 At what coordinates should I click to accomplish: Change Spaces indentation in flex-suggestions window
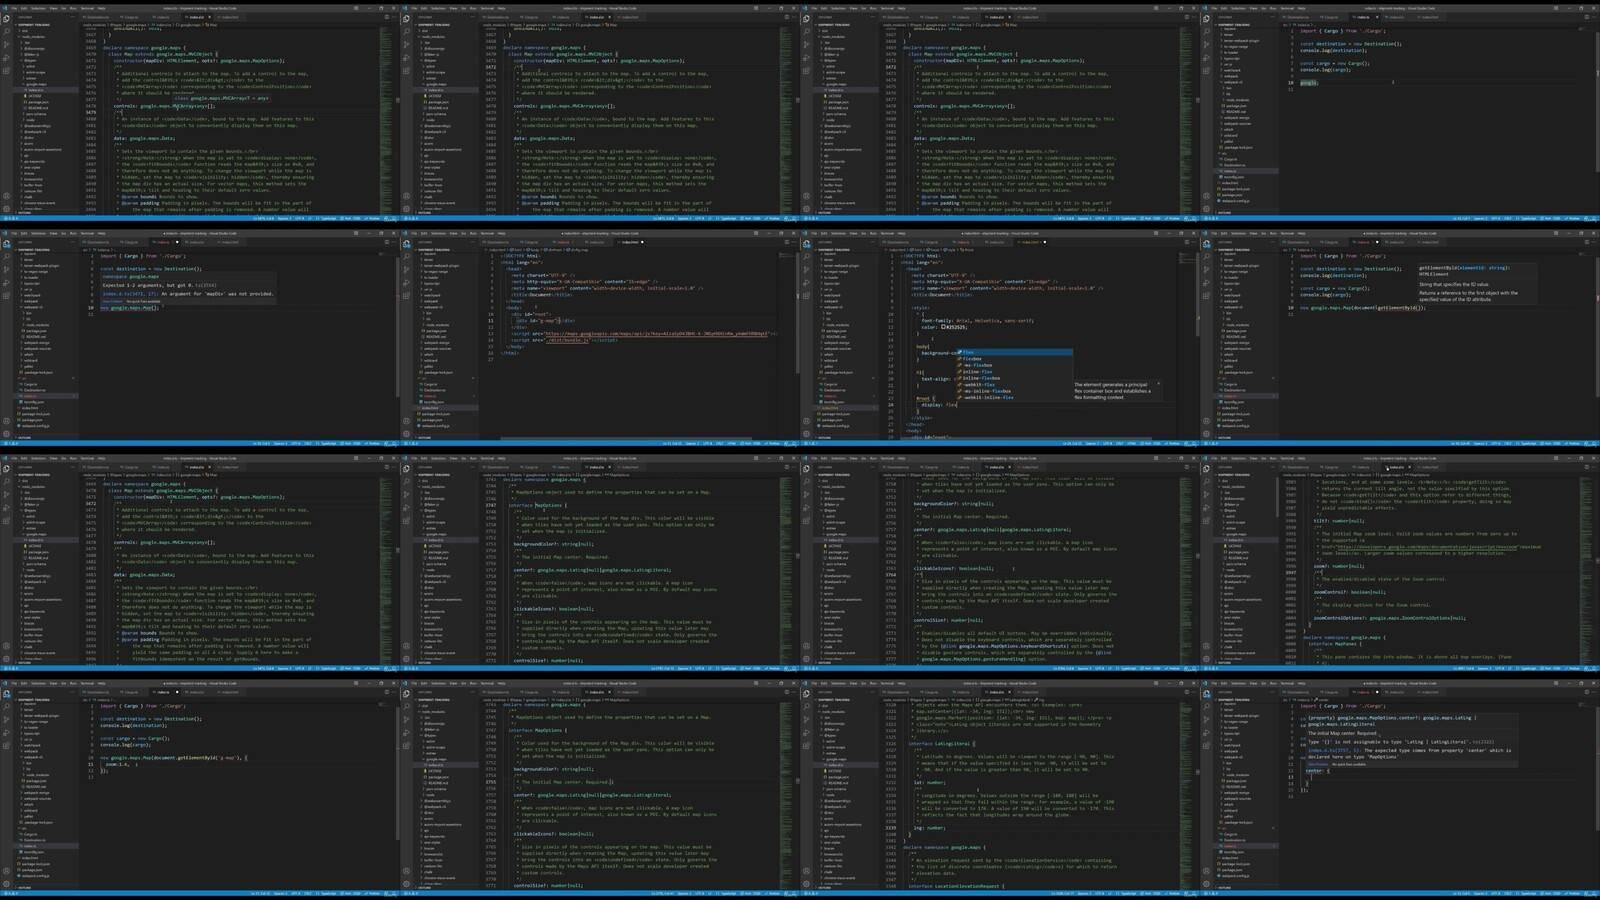1091,443
